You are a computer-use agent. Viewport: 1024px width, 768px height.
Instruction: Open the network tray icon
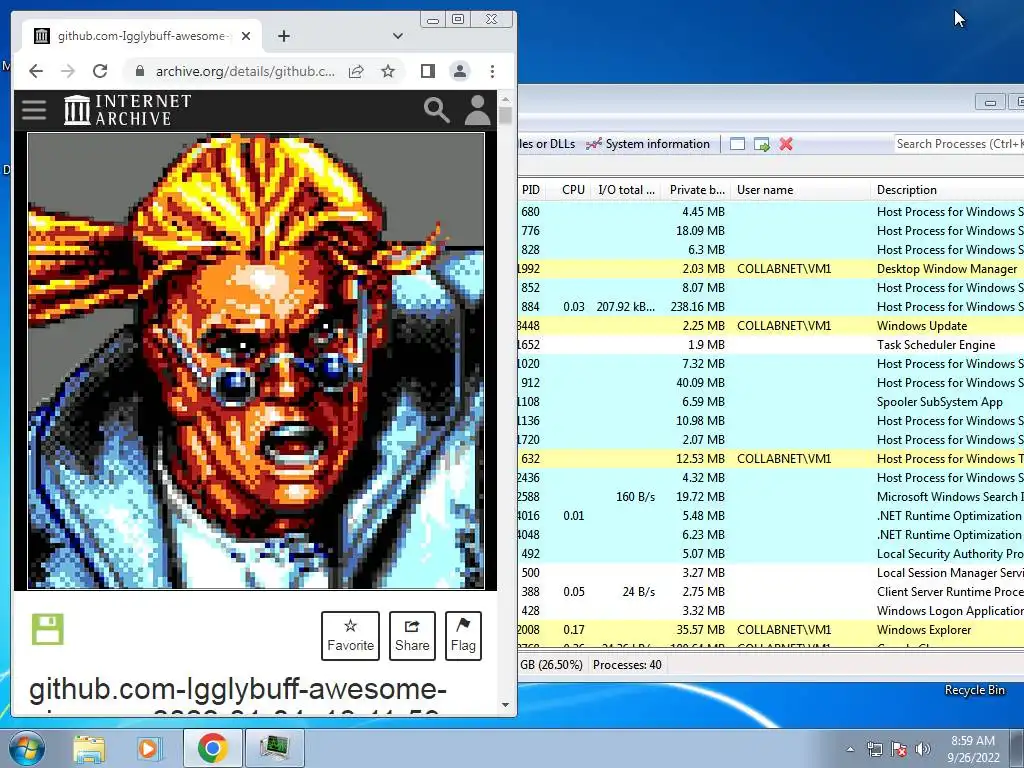pos(874,749)
